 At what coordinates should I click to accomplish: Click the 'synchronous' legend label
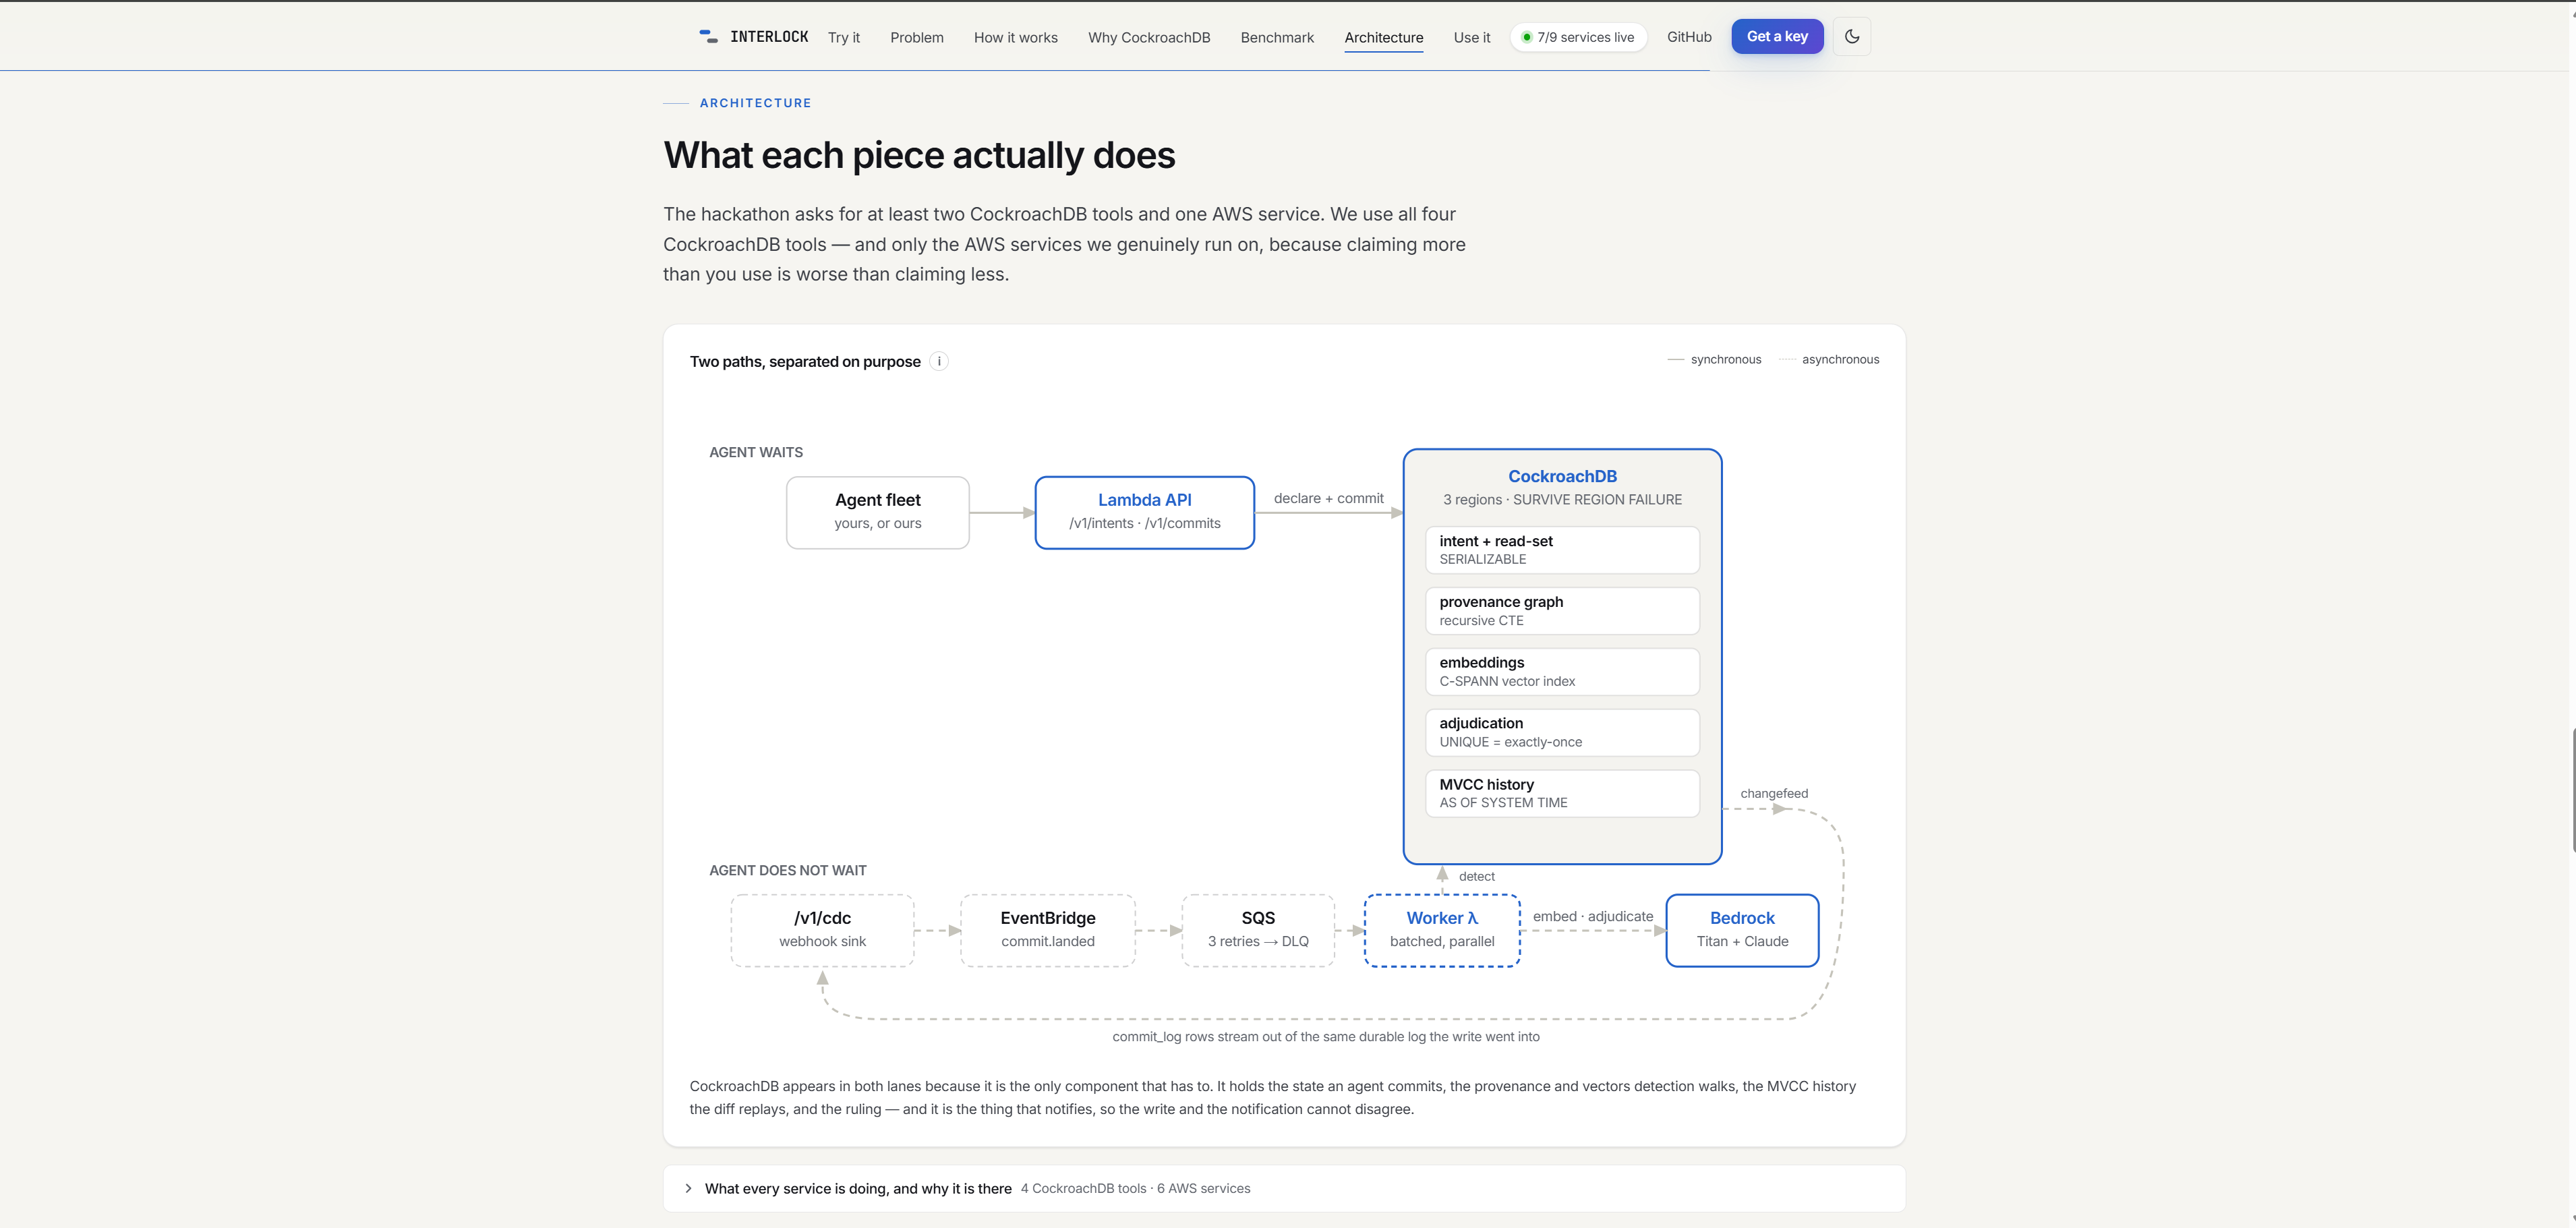pos(1726,360)
